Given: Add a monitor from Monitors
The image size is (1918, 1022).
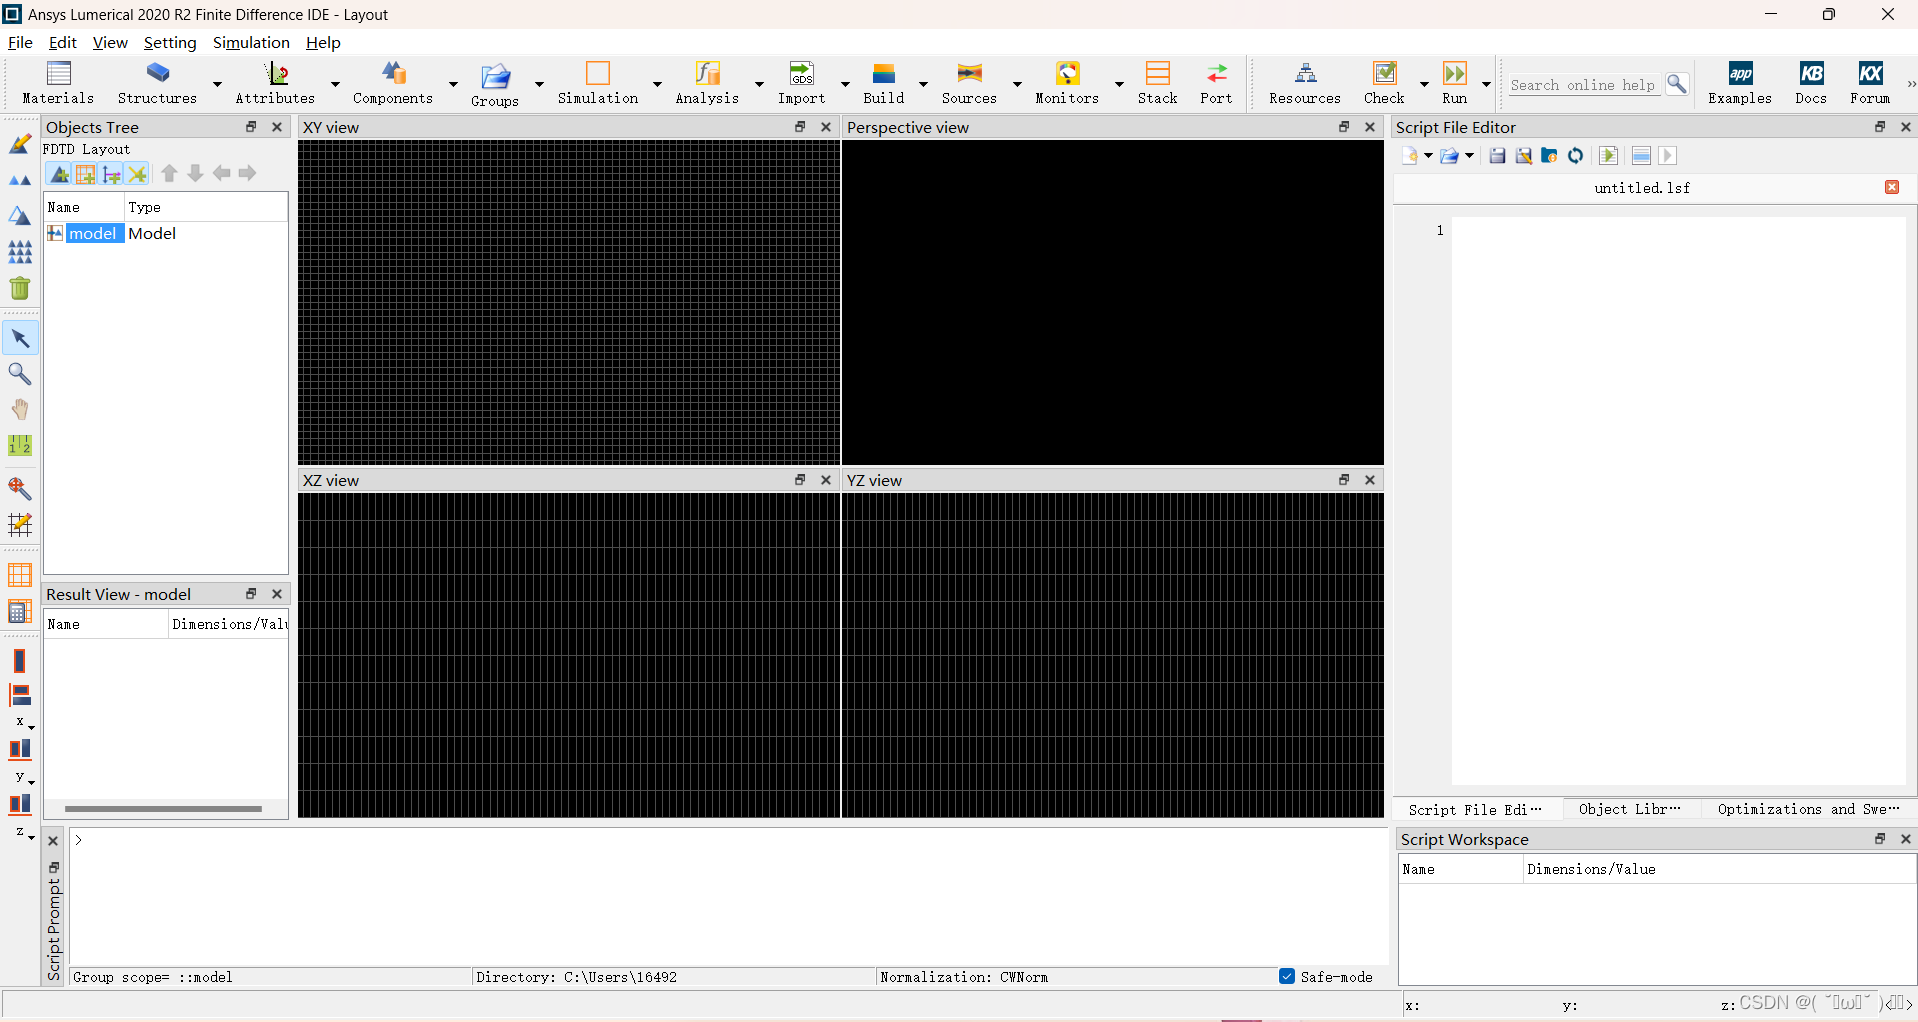Looking at the screenshot, I should click(x=1067, y=82).
